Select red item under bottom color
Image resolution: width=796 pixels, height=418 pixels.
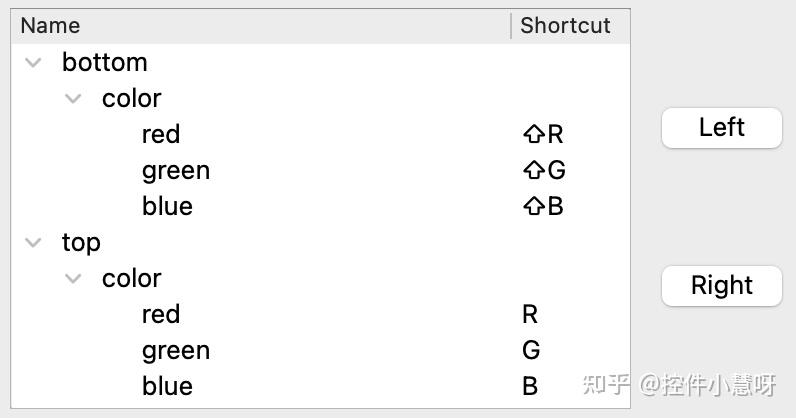(161, 134)
